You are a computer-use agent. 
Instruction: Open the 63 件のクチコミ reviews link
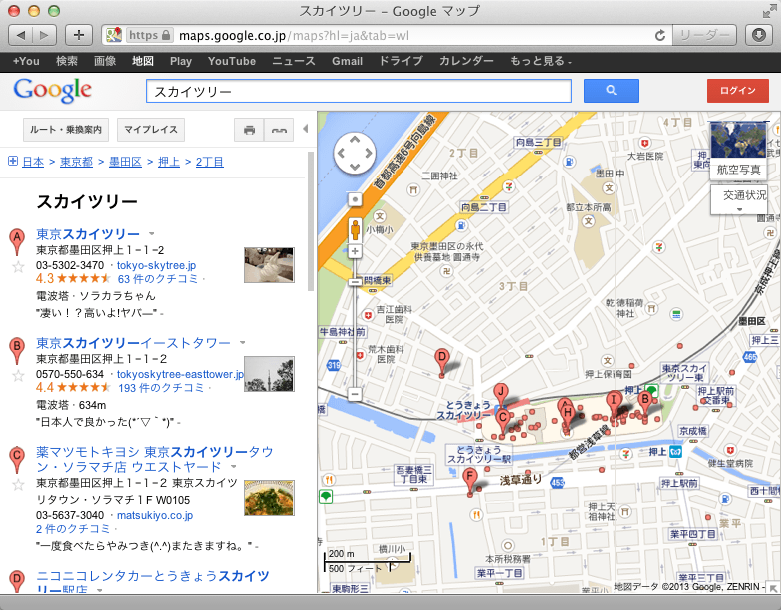pyautogui.click(x=157, y=279)
